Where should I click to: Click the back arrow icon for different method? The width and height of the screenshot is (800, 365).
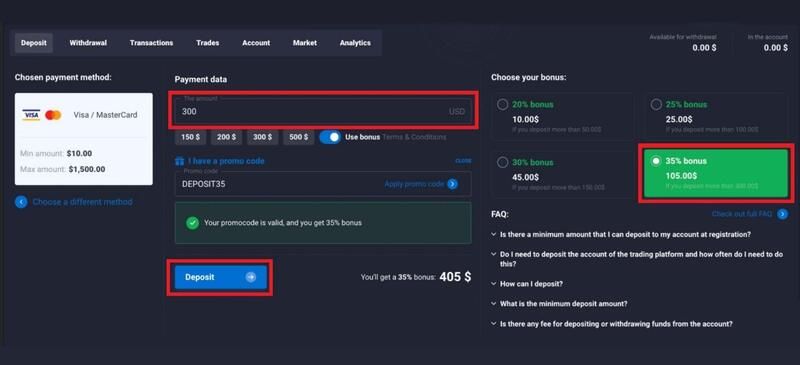point(21,202)
